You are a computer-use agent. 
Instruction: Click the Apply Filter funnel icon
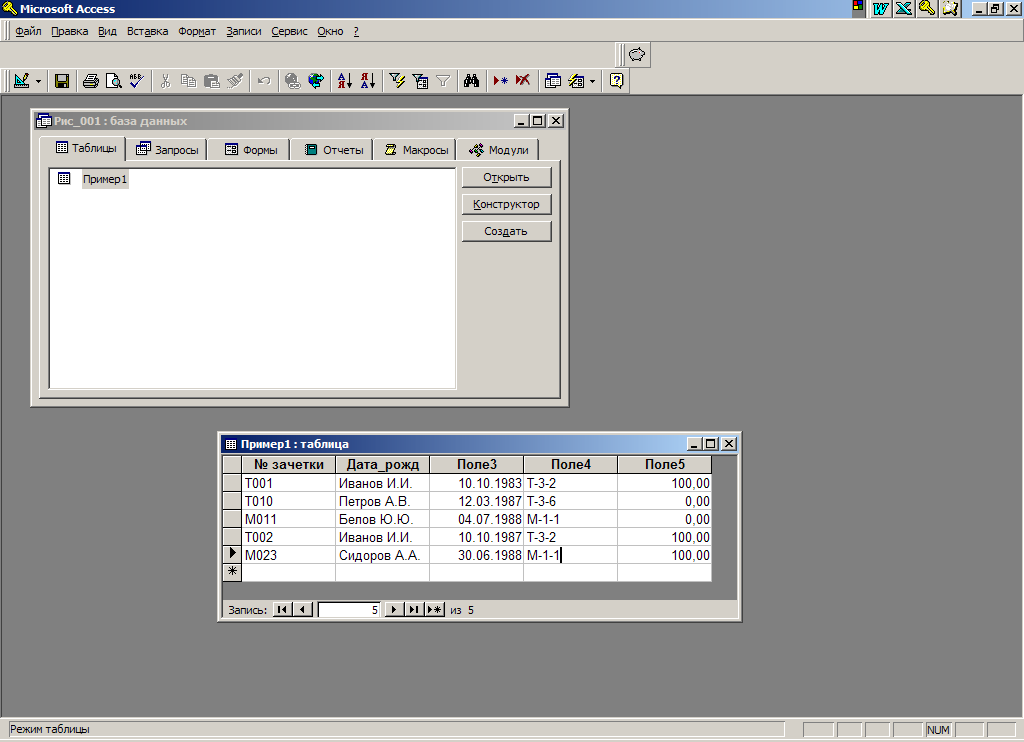(443, 81)
